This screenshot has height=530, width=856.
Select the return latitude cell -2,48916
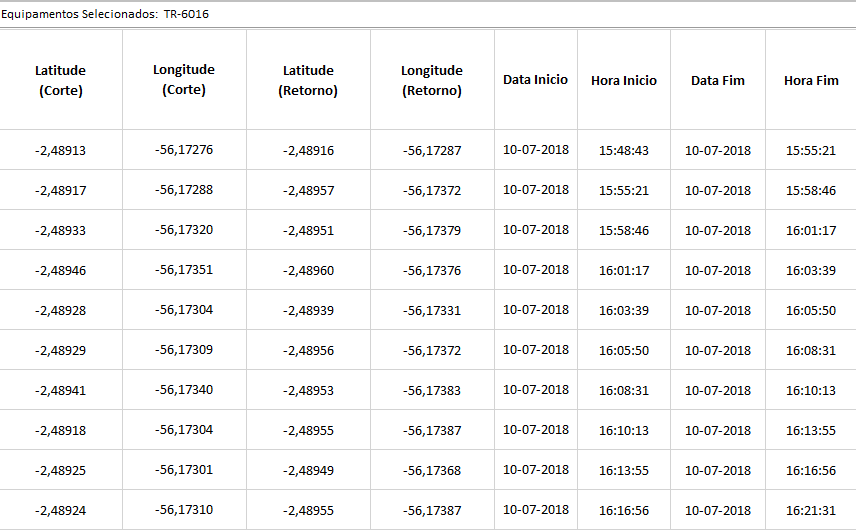[308, 151]
